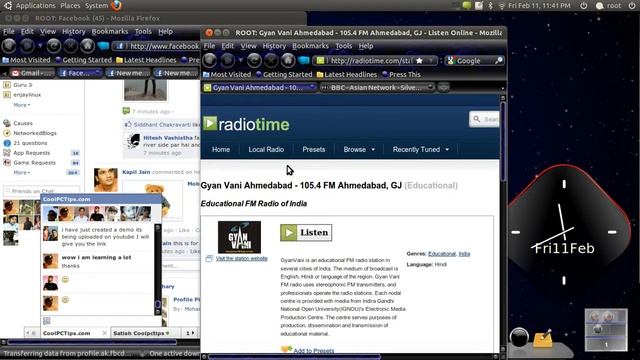Screen dimensions: 640x360
Task: Close CoolPCTips.com chat tab
Action: (x=104, y=333)
